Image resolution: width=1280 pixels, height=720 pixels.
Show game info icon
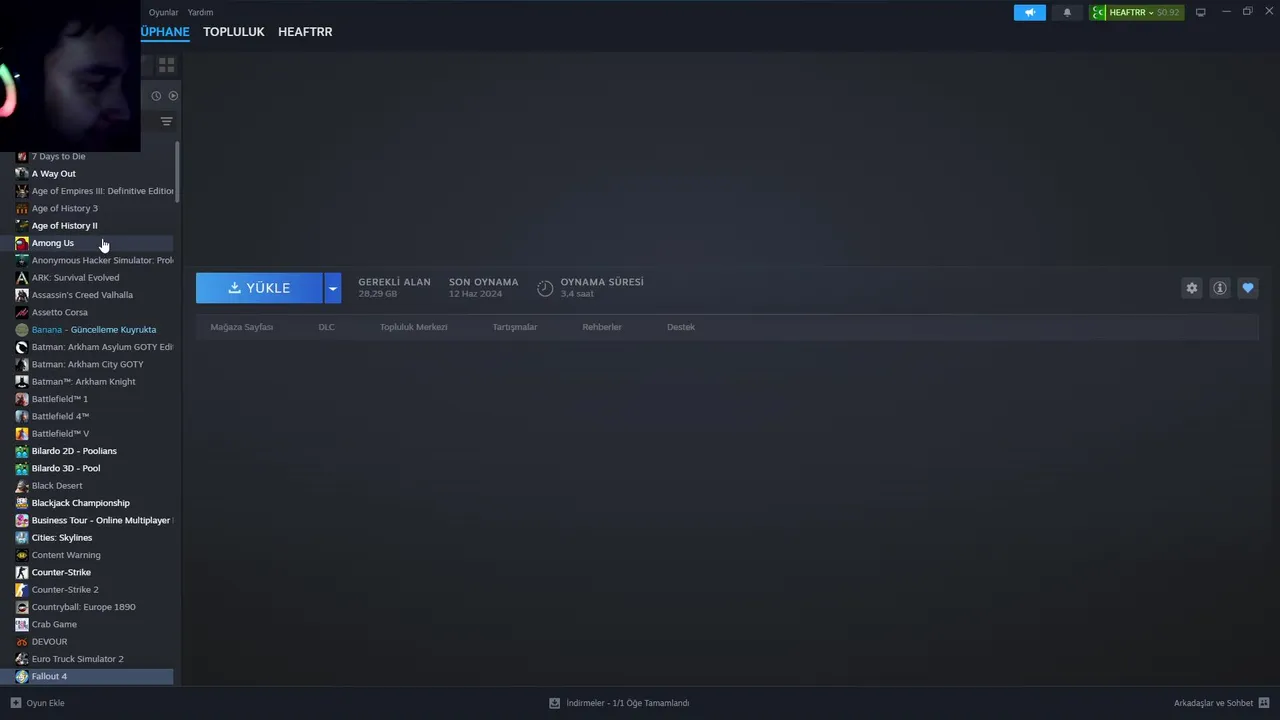[1220, 288]
